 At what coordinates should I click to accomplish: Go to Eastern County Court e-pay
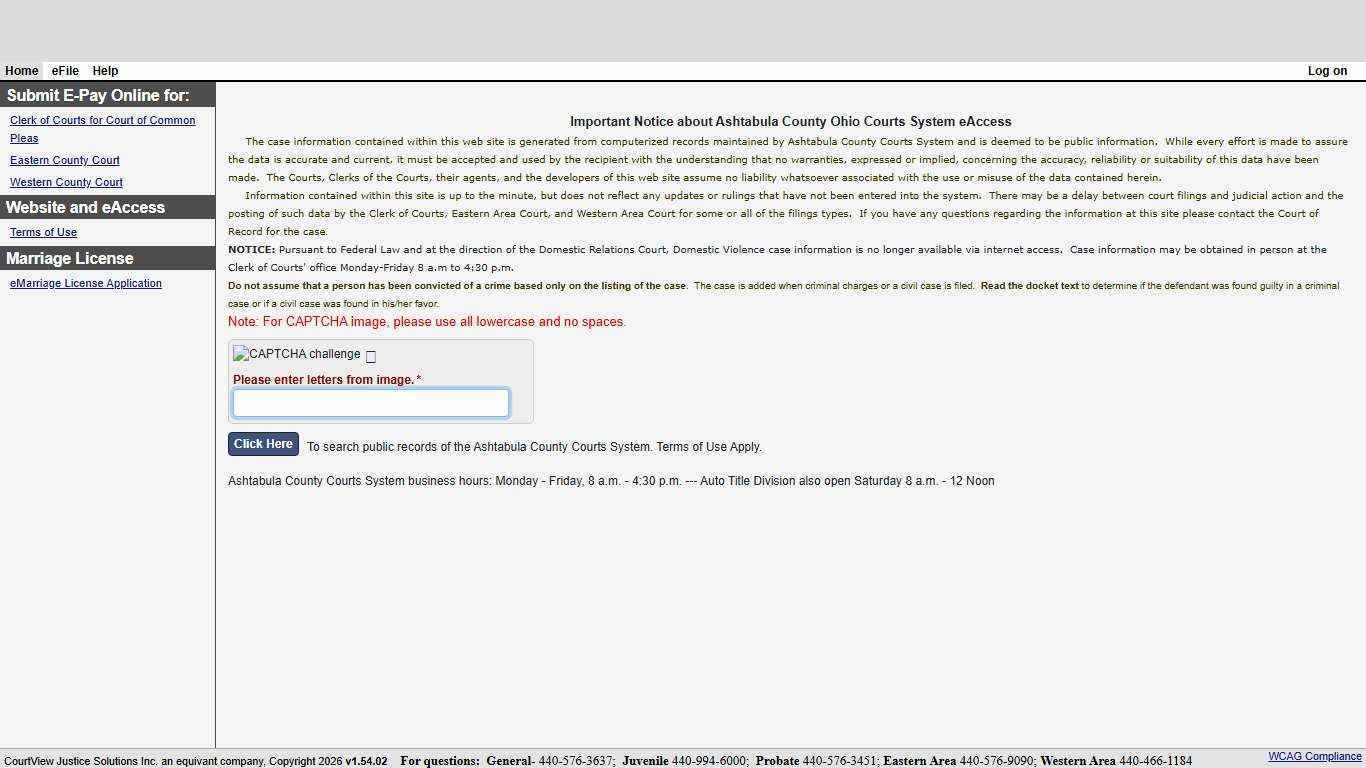[x=65, y=160]
